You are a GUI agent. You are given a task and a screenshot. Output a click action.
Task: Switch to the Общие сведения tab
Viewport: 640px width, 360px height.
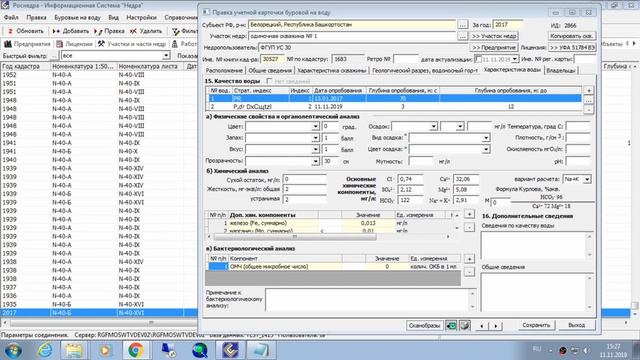(x=270, y=71)
